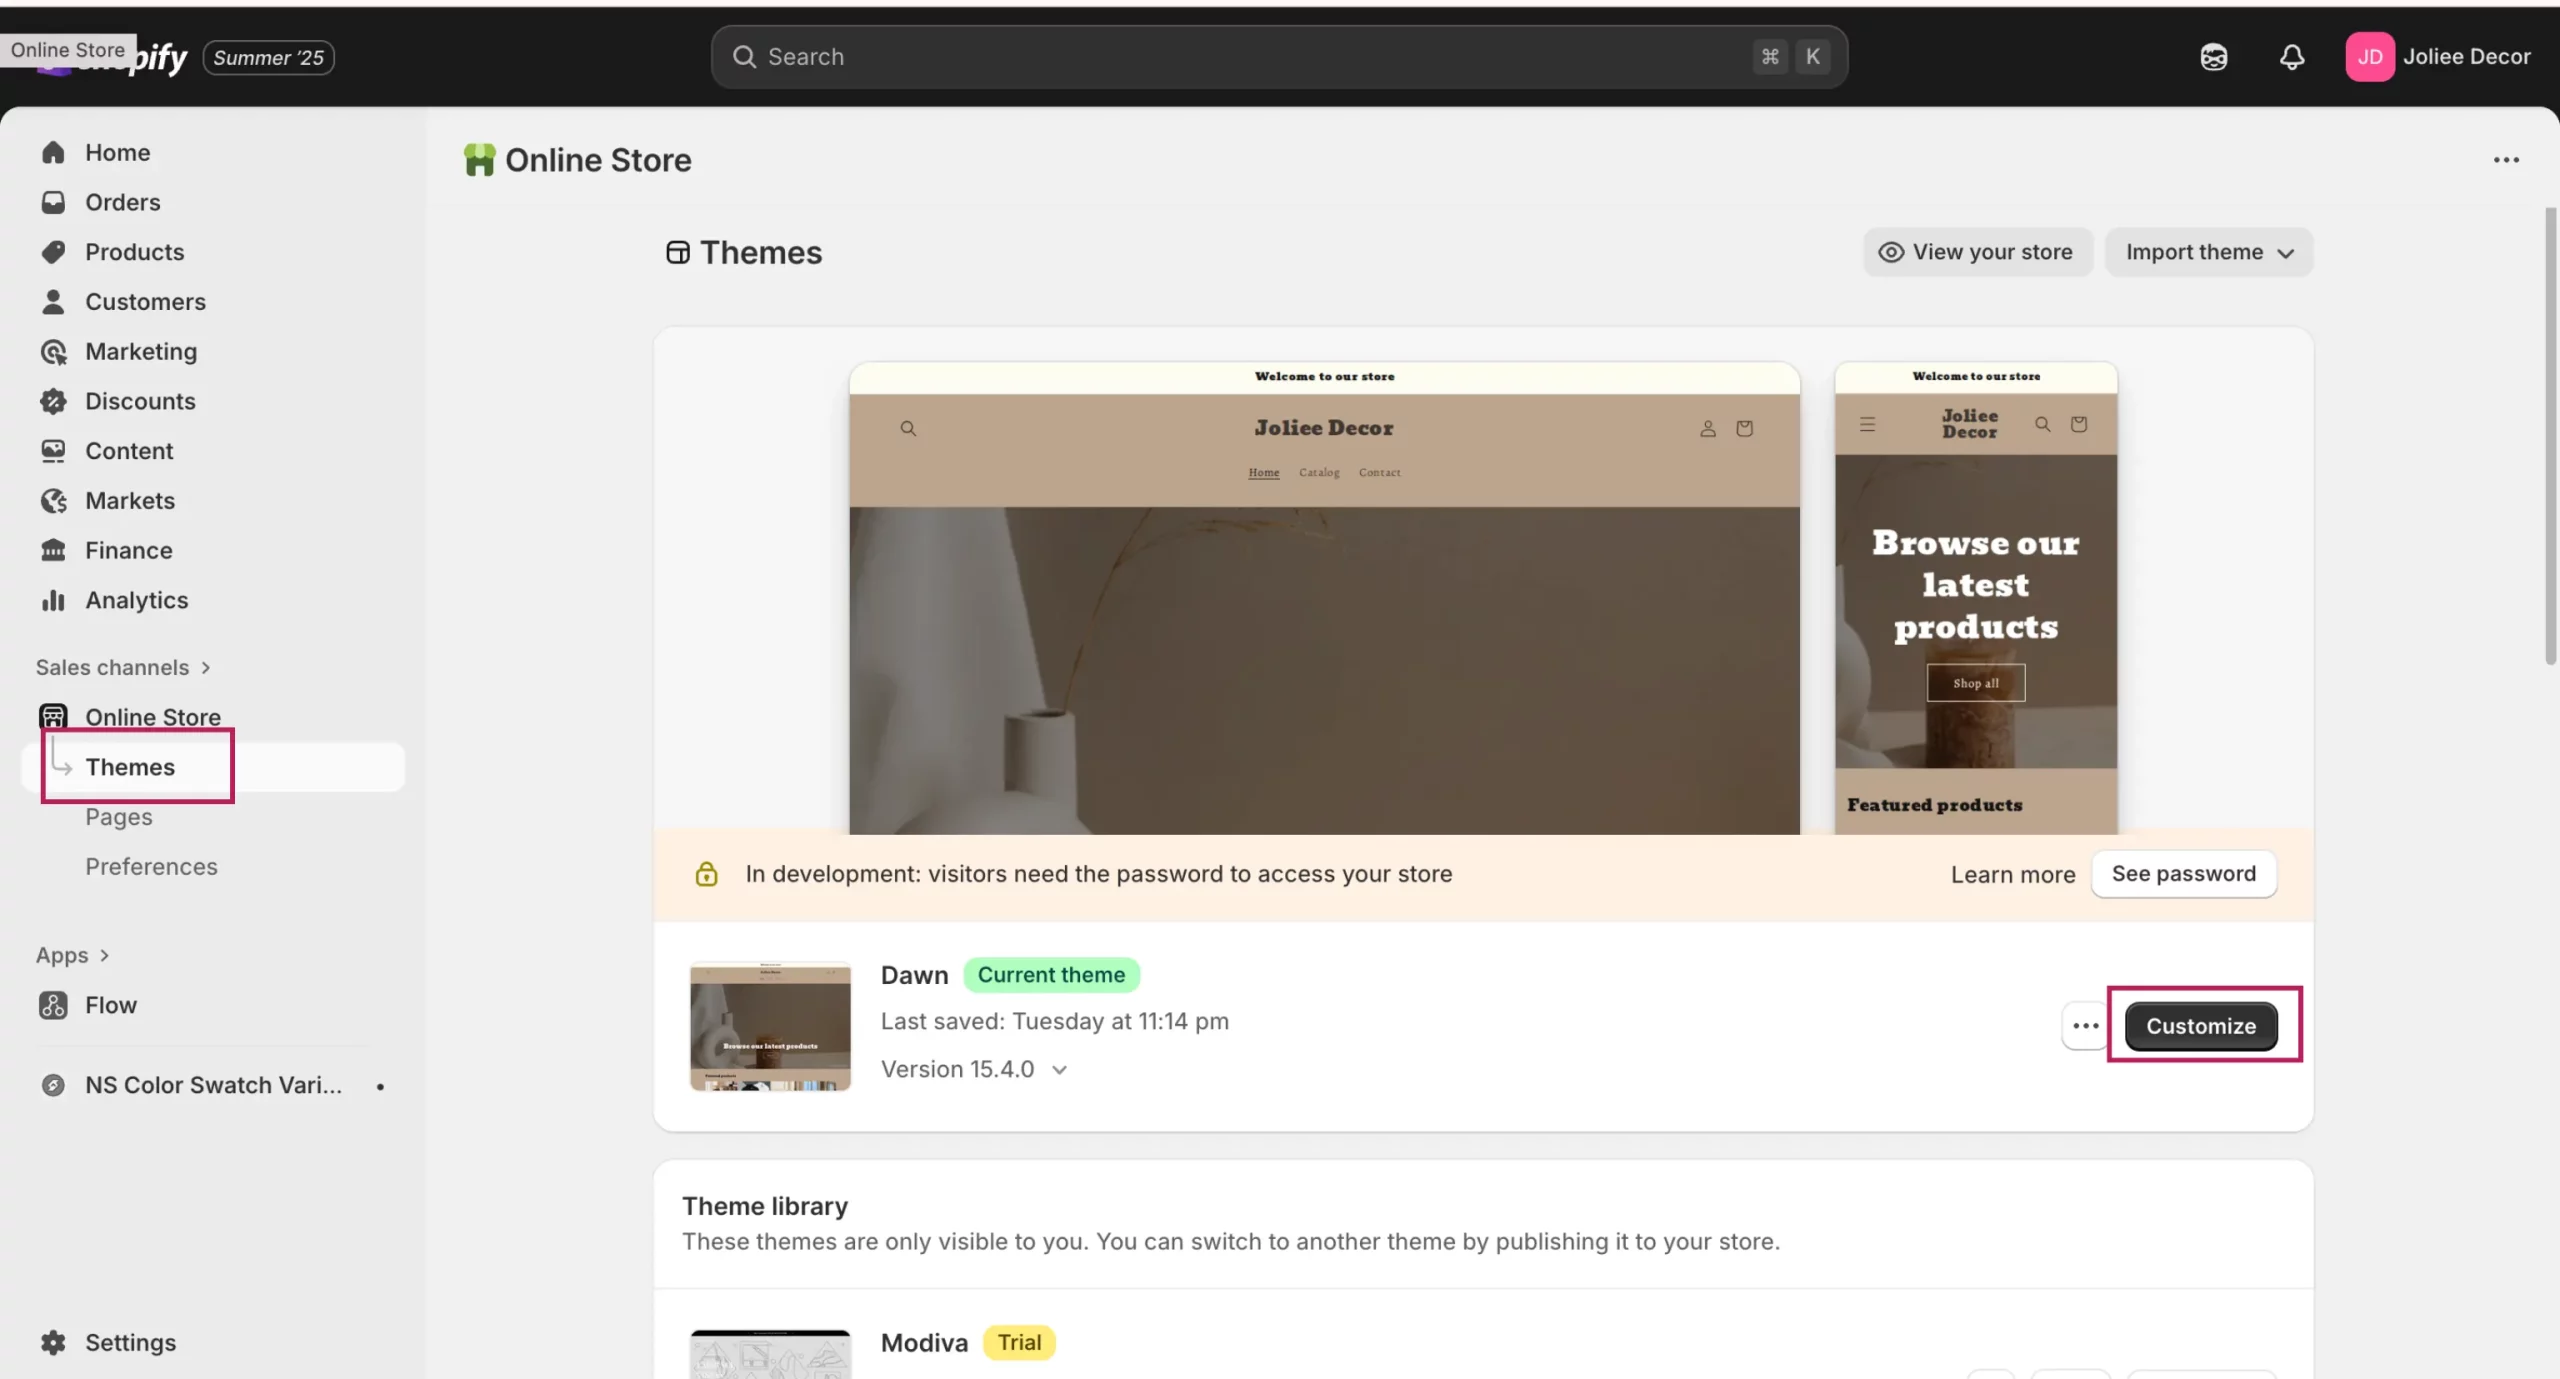Click the Online Store storefront icon in sidebar

[53, 716]
